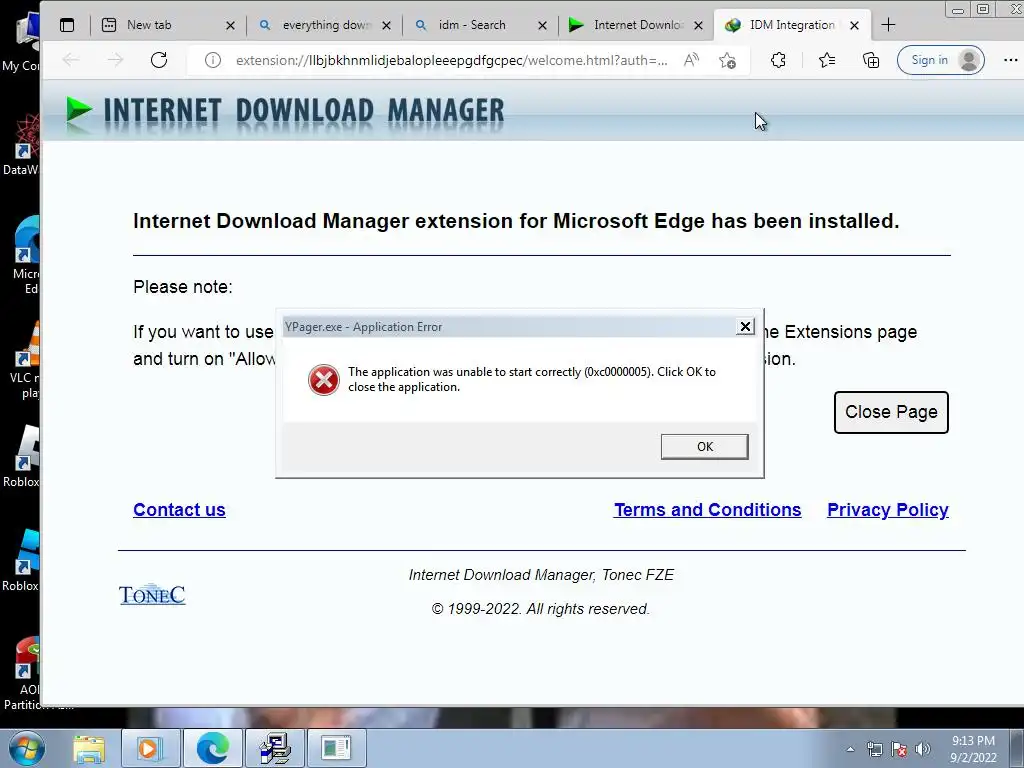Viewport: 1024px width, 768px height.
Task: View site information icon in address bar
Action: pyautogui.click(x=212, y=60)
